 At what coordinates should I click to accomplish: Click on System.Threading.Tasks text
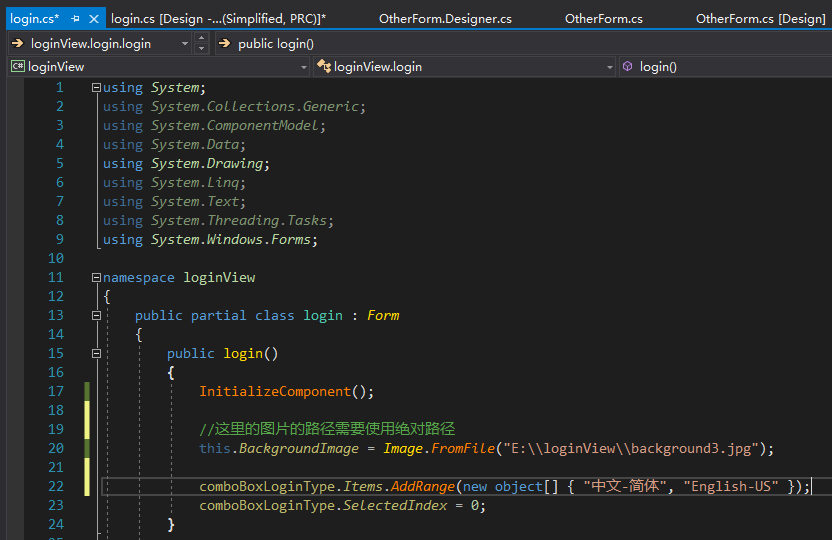pyautogui.click(x=239, y=221)
